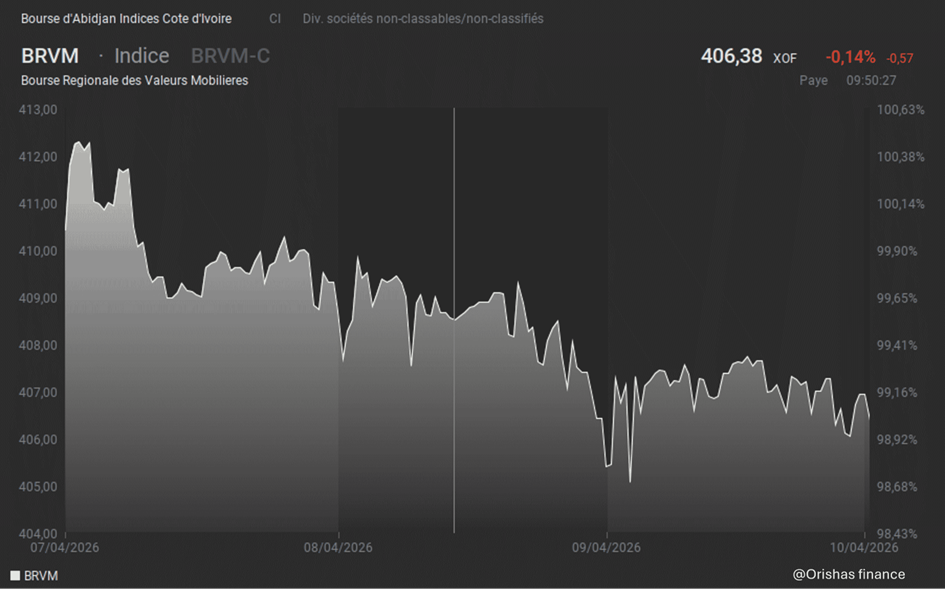This screenshot has height=592, width=945.
Task: Open the @Orishas finance watermark link
Action: (848, 574)
